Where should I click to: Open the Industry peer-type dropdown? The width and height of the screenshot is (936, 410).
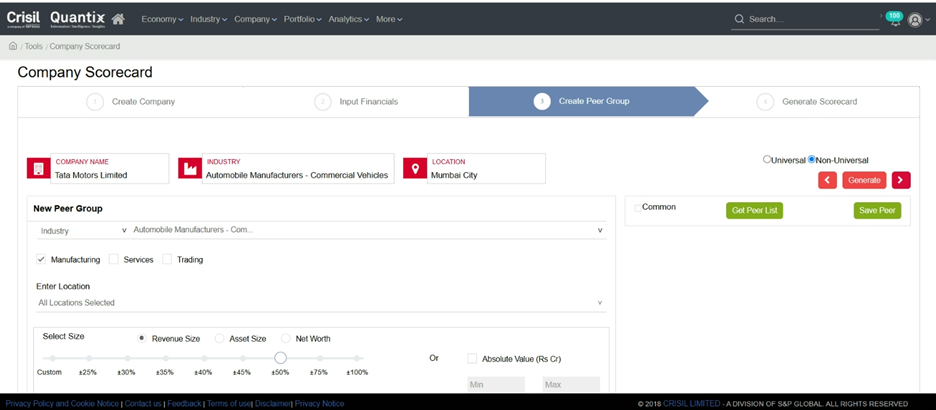(x=82, y=230)
